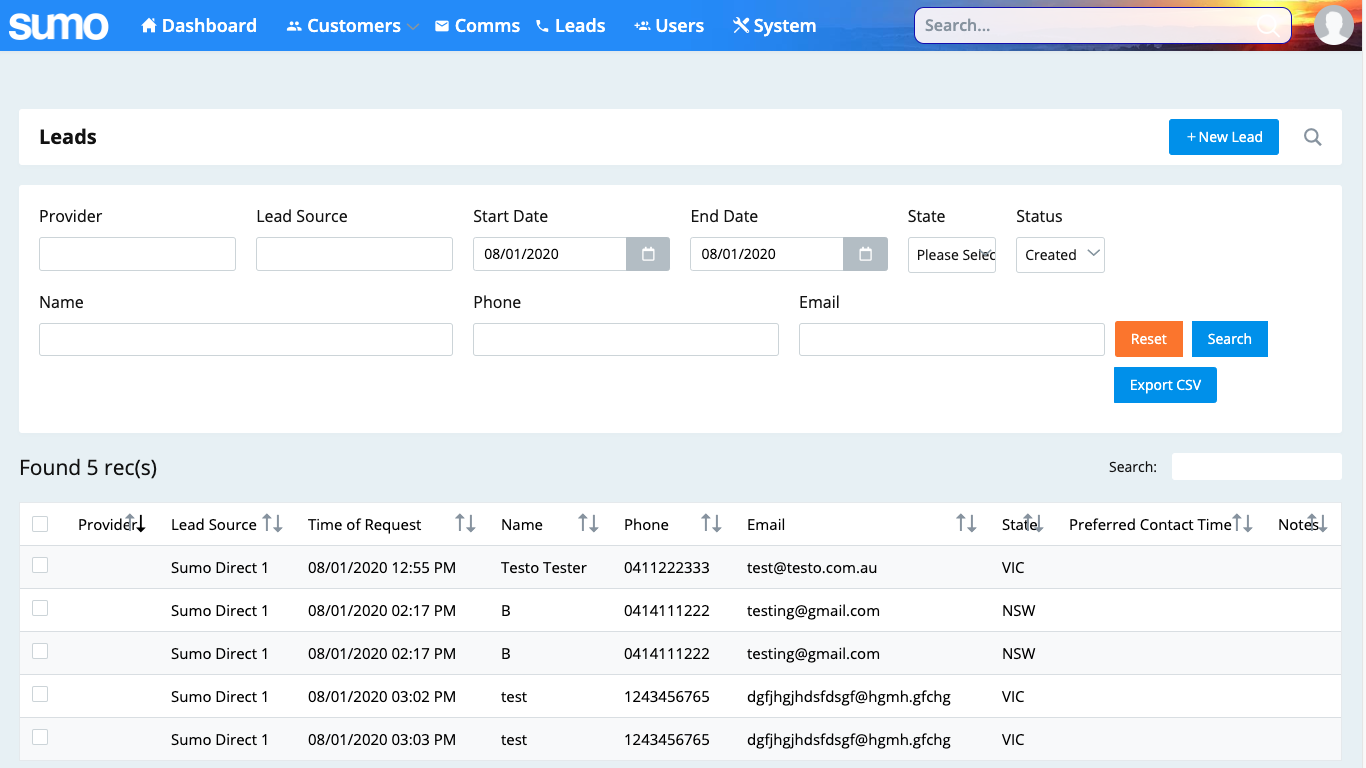Click the Export CSV button

tap(1165, 385)
